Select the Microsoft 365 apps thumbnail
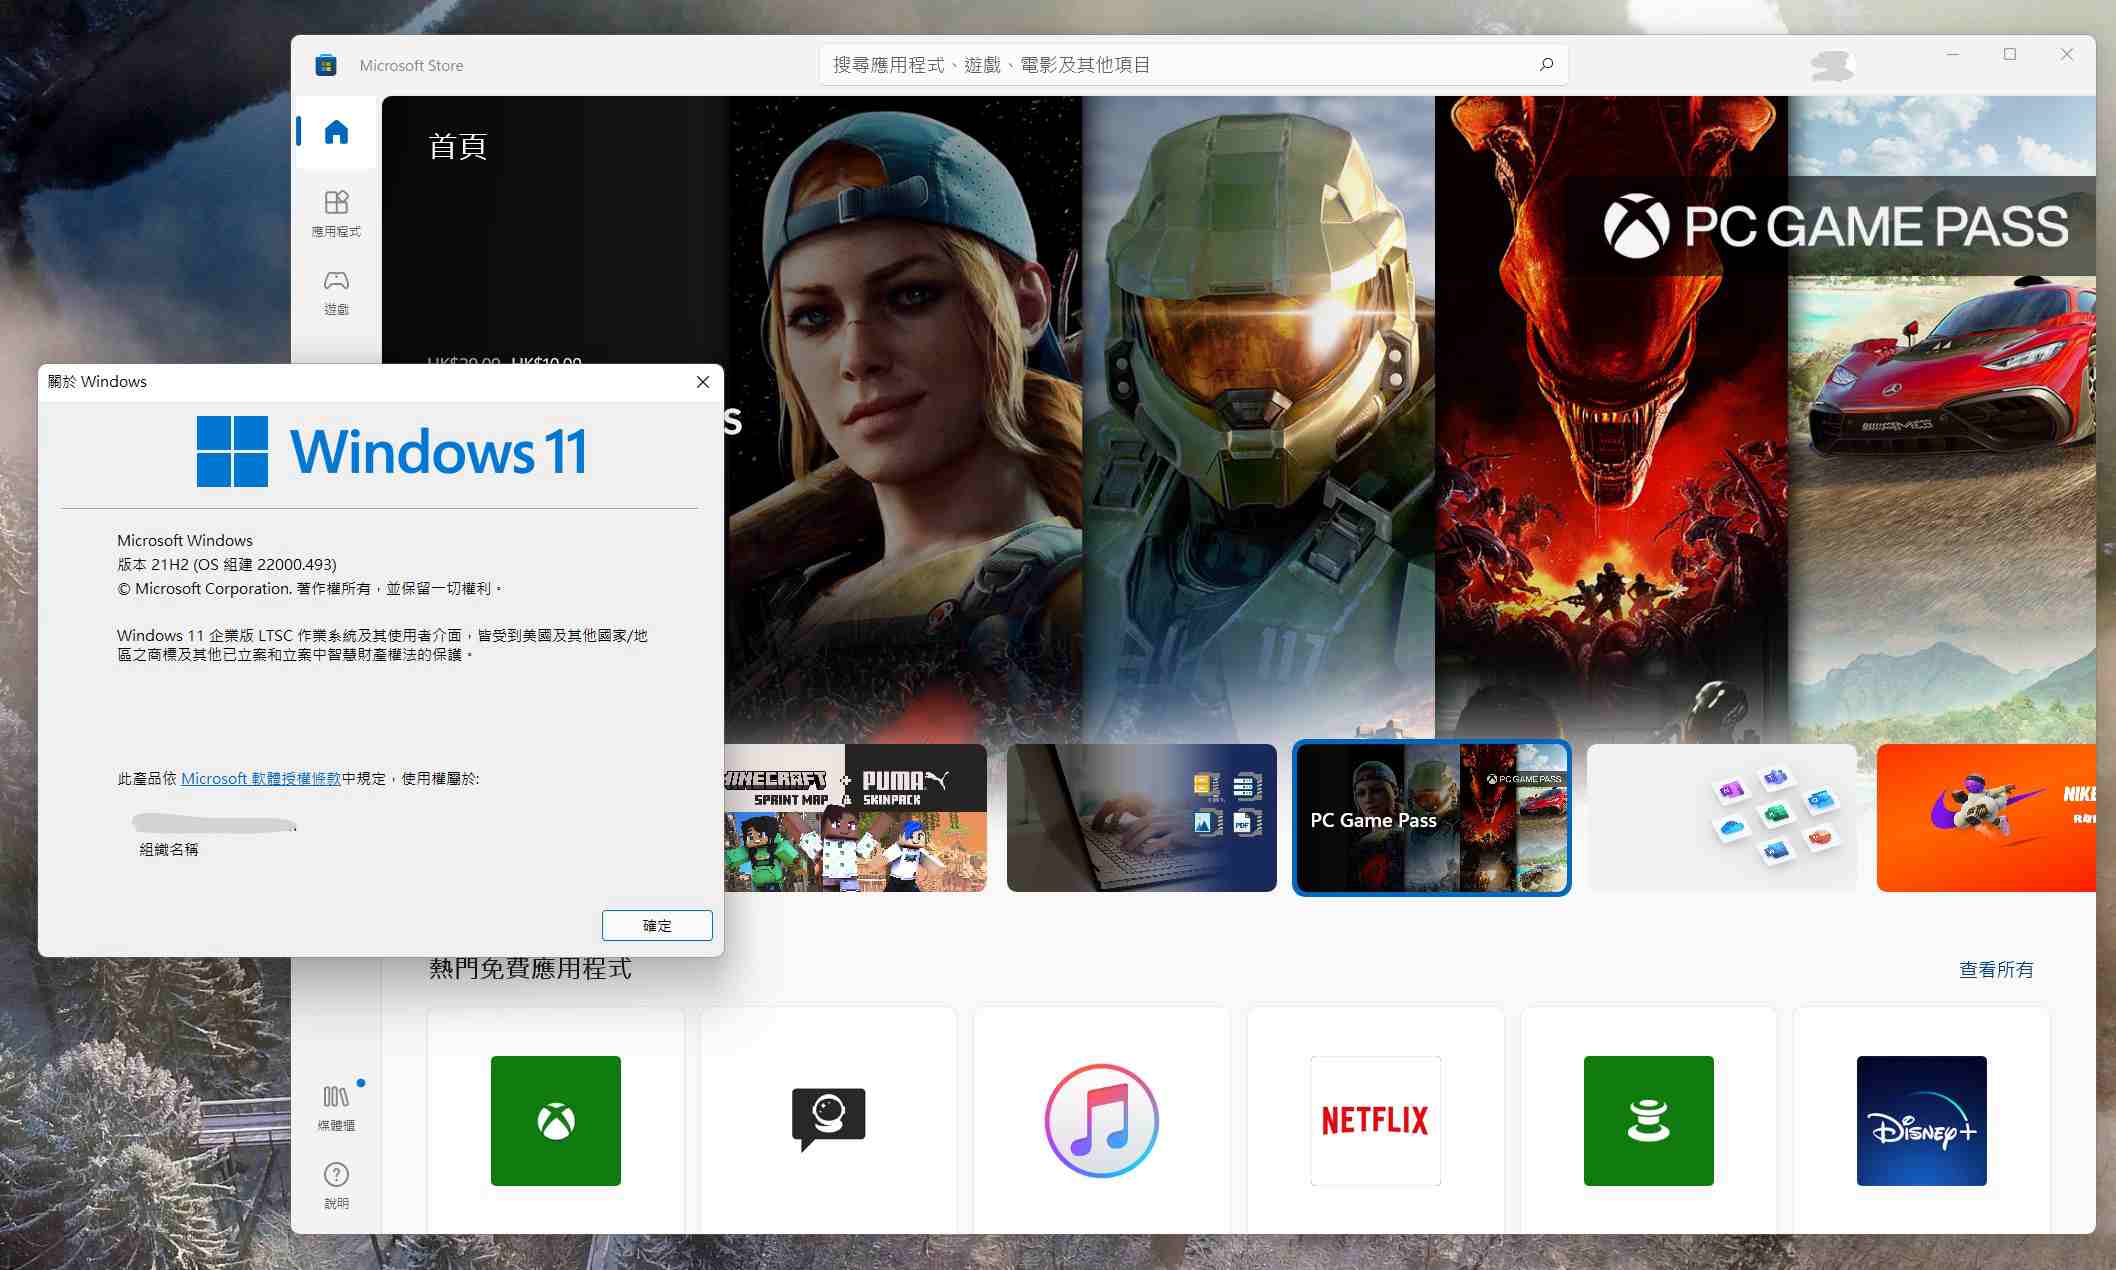 [x=1722, y=818]
